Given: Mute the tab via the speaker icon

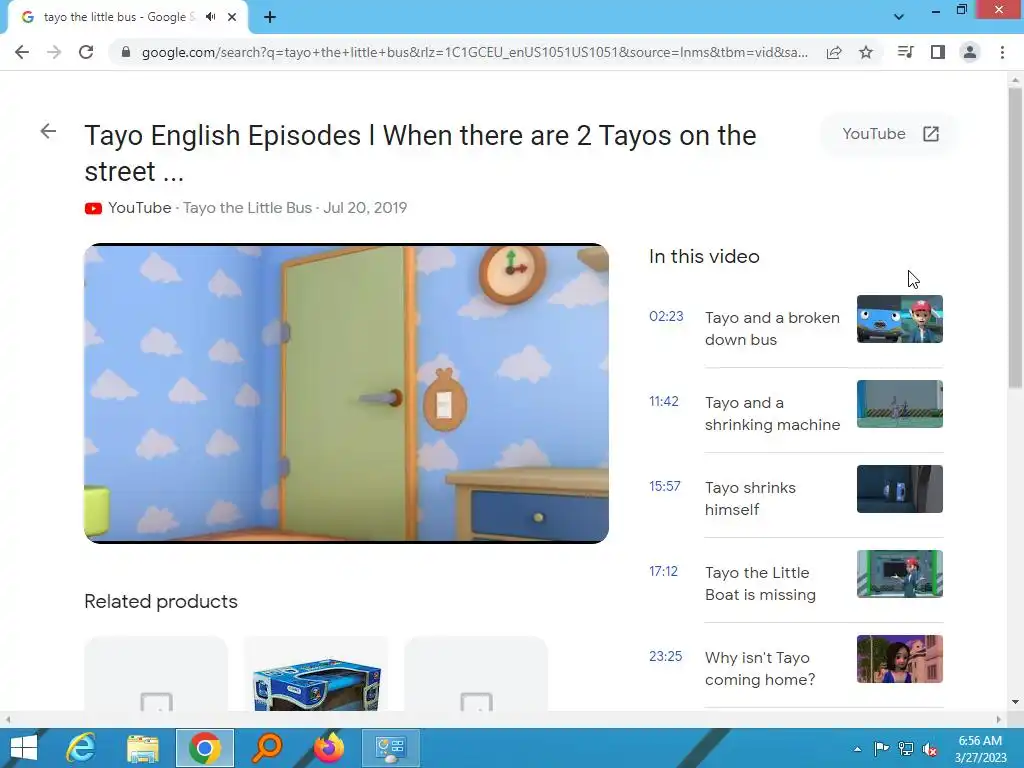Looking at the screenshot, I should point(210,17).
